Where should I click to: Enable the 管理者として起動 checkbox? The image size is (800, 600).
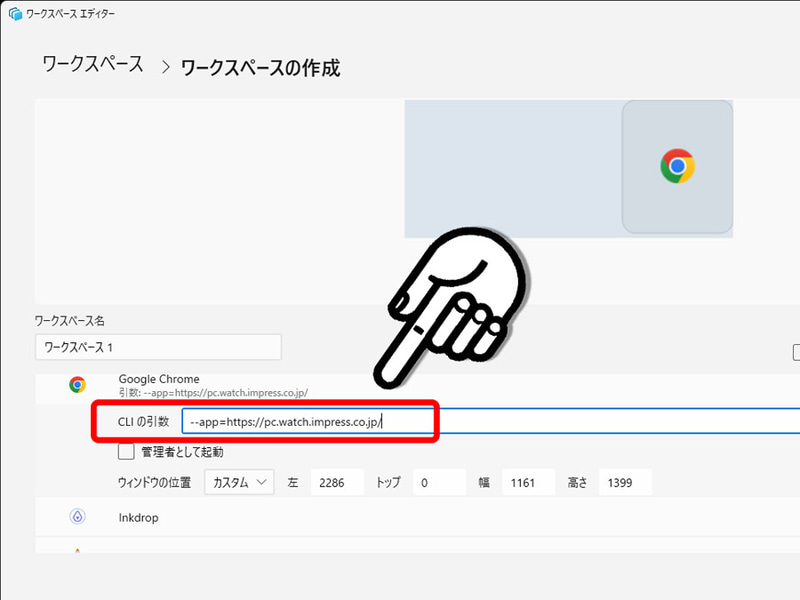tap(126, 451)
